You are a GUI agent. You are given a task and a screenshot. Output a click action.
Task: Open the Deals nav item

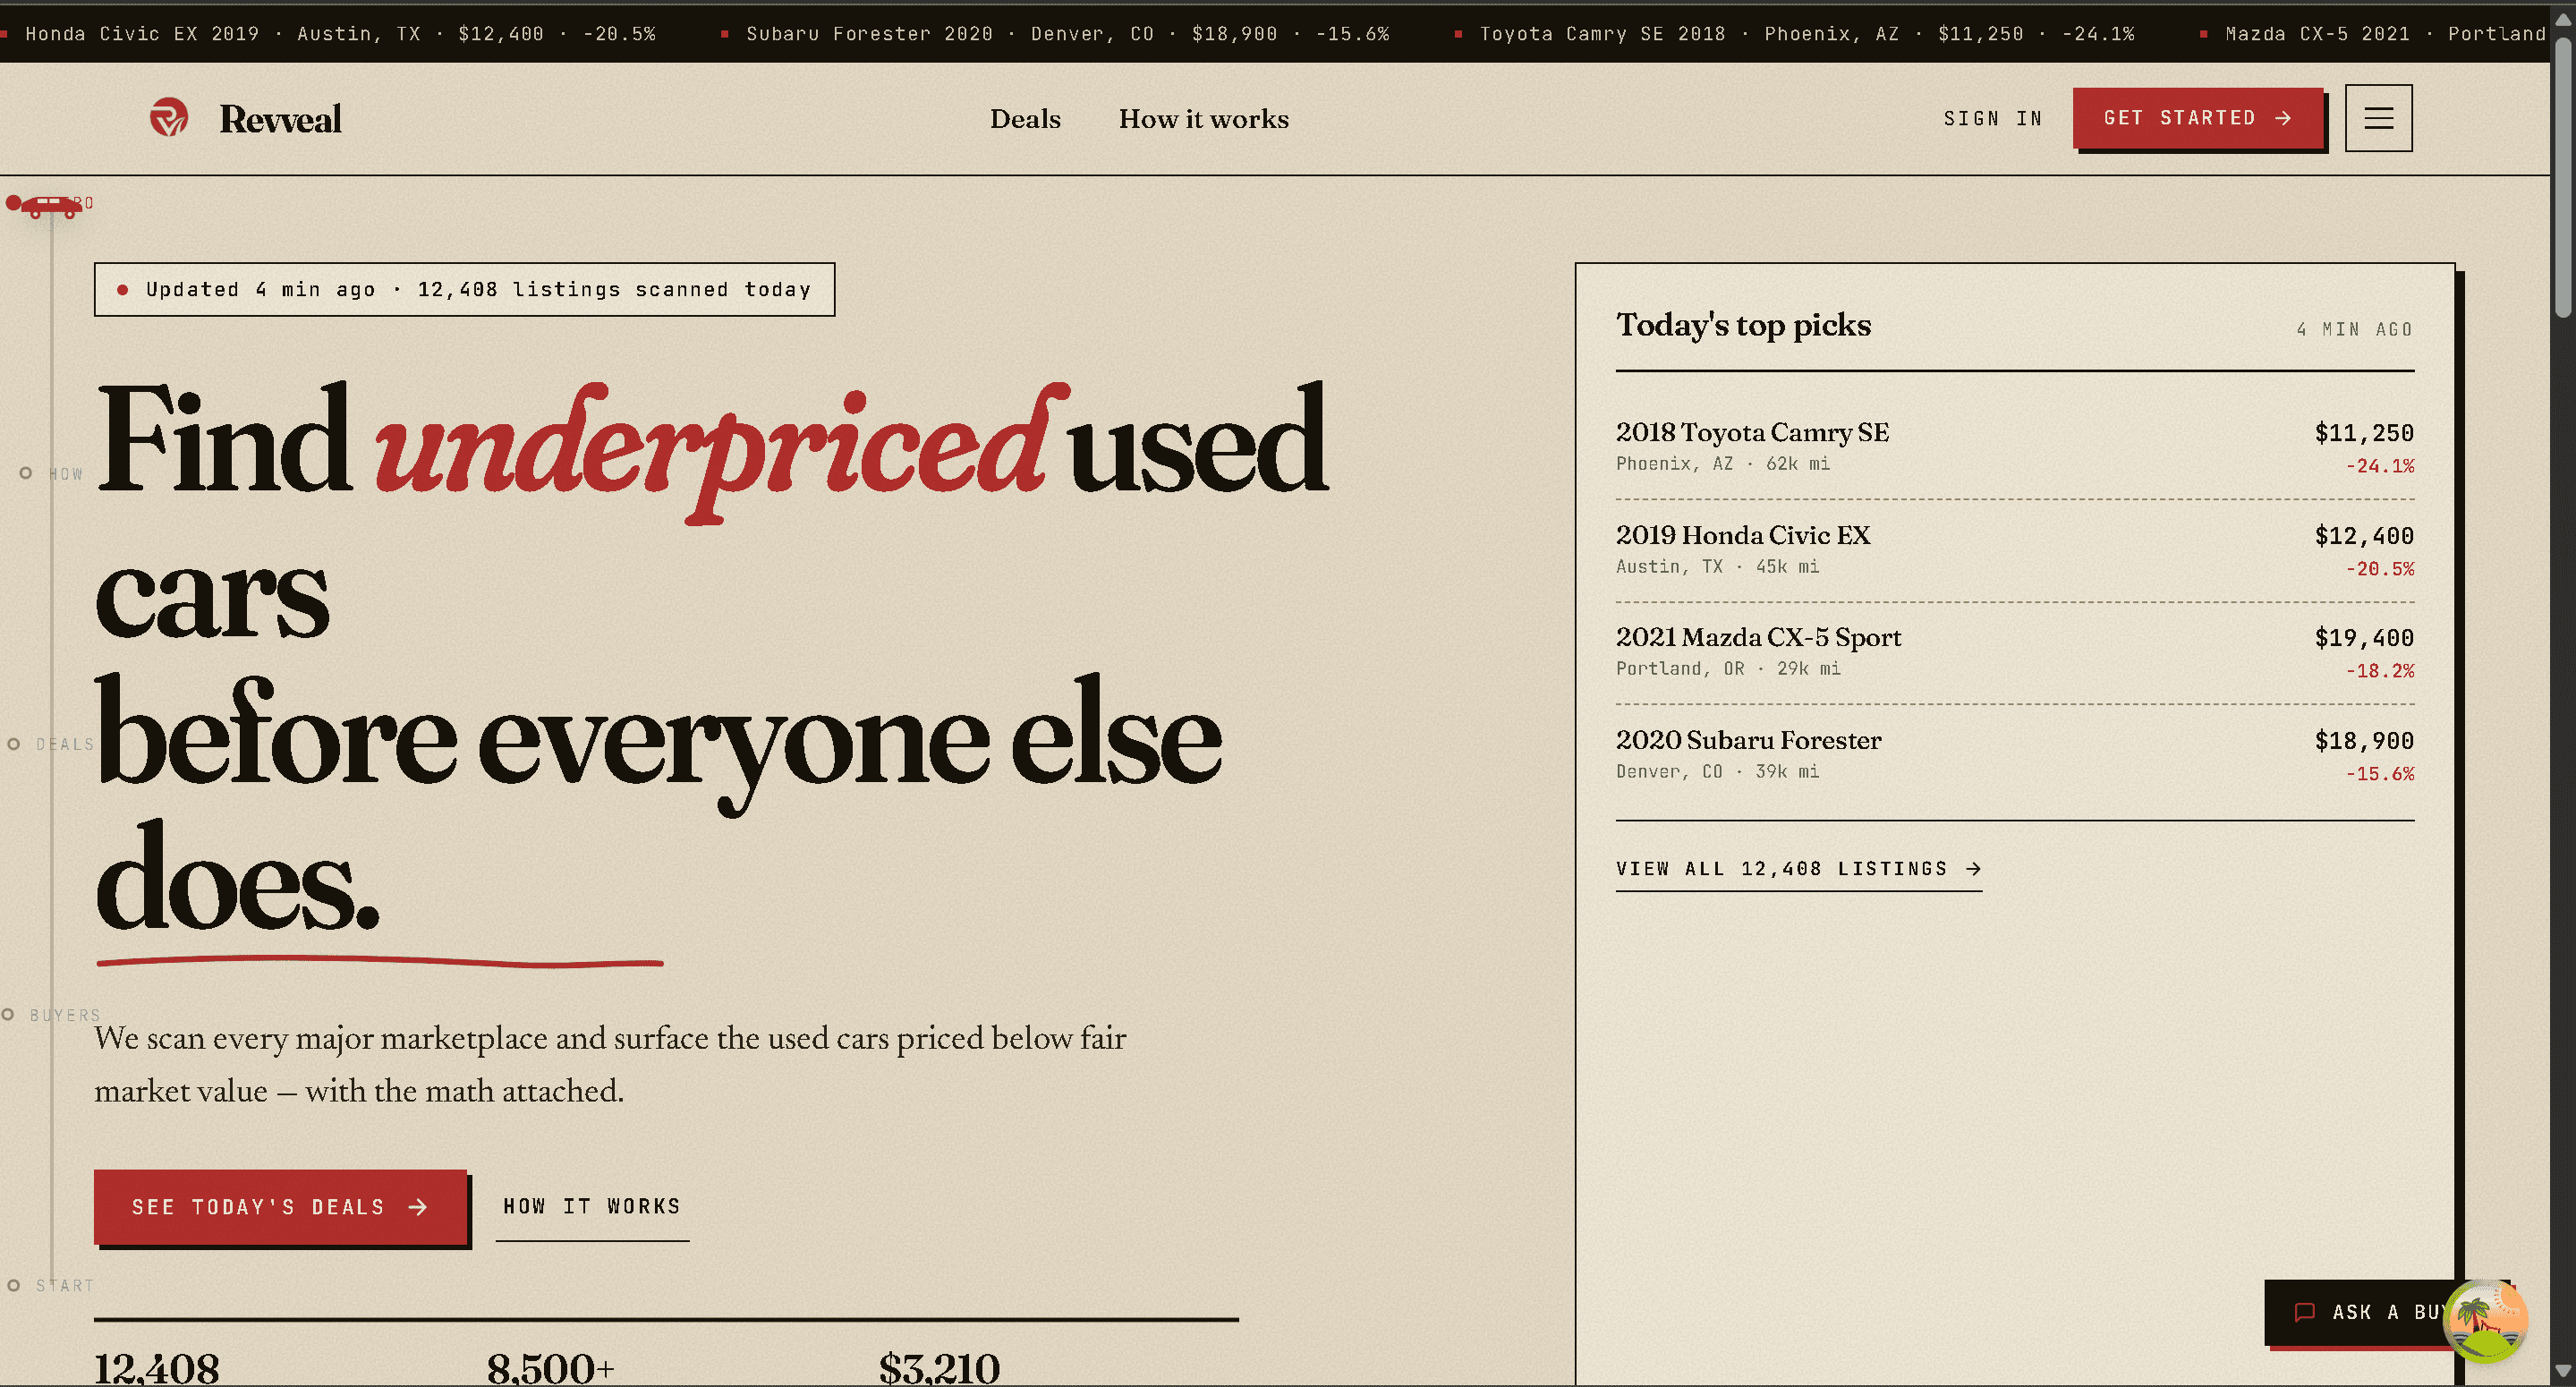click(x=1025, y=119)
